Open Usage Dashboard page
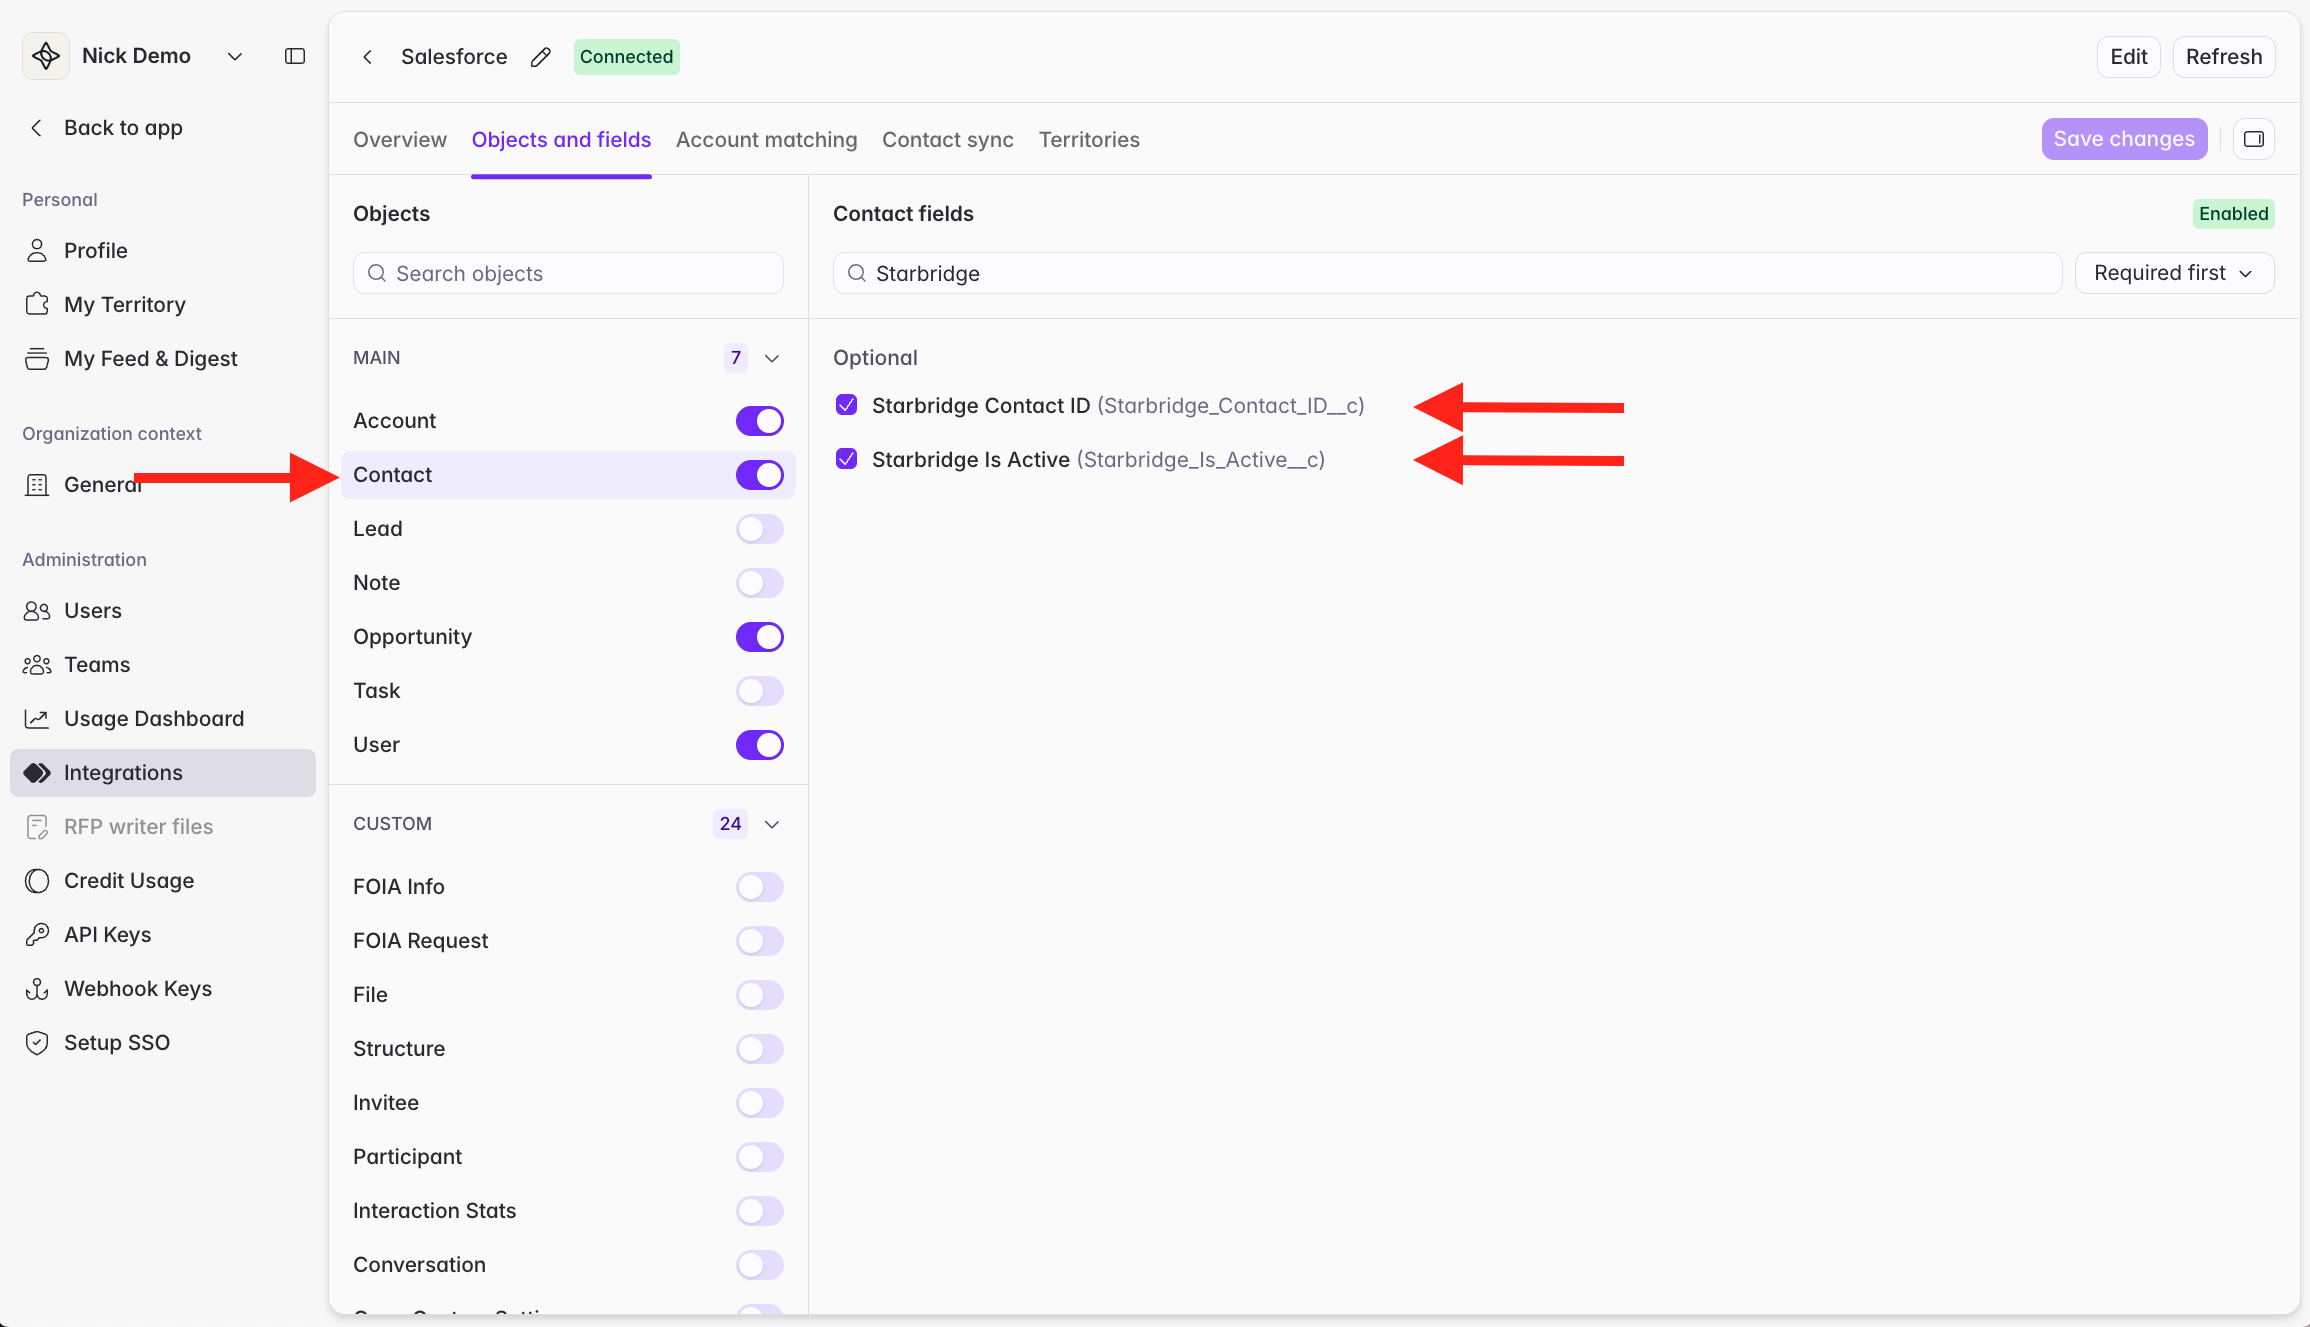Viewport: 2310px width, 1327px height. 154,719
